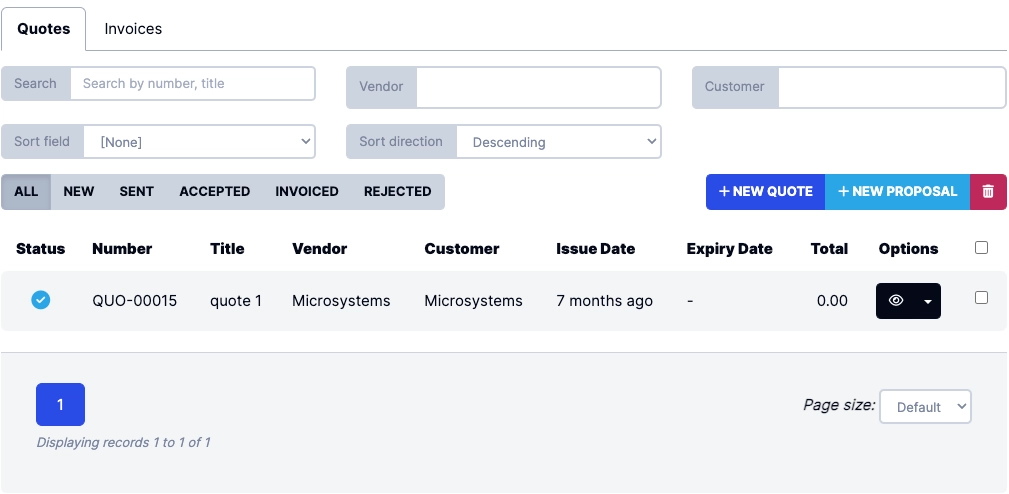The height and width of the screenshot is (494, 1009).
Task: Tick the select-all checkbox in table header
Action: click(x=981, y=248)
